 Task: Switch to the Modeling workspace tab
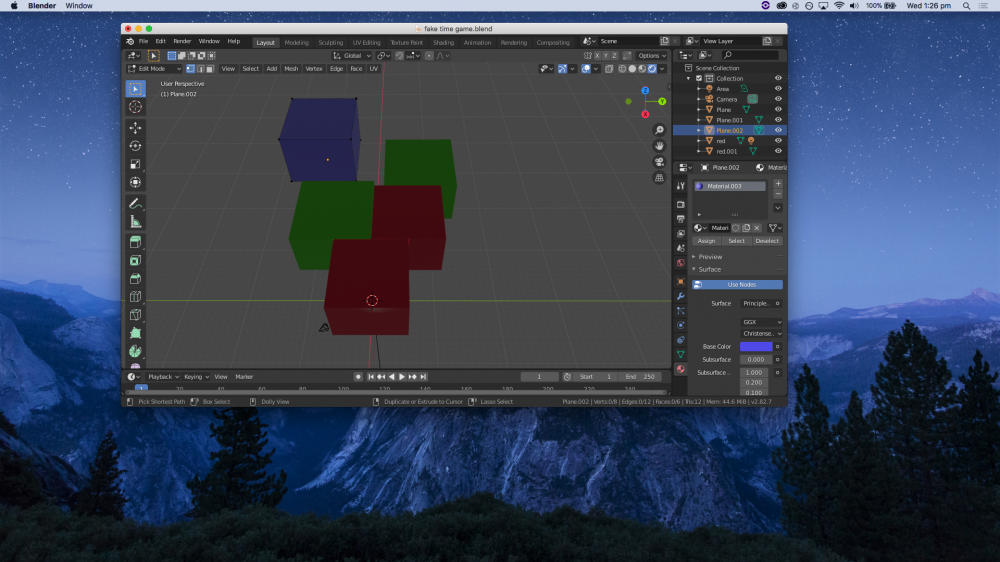click(297, 43)
